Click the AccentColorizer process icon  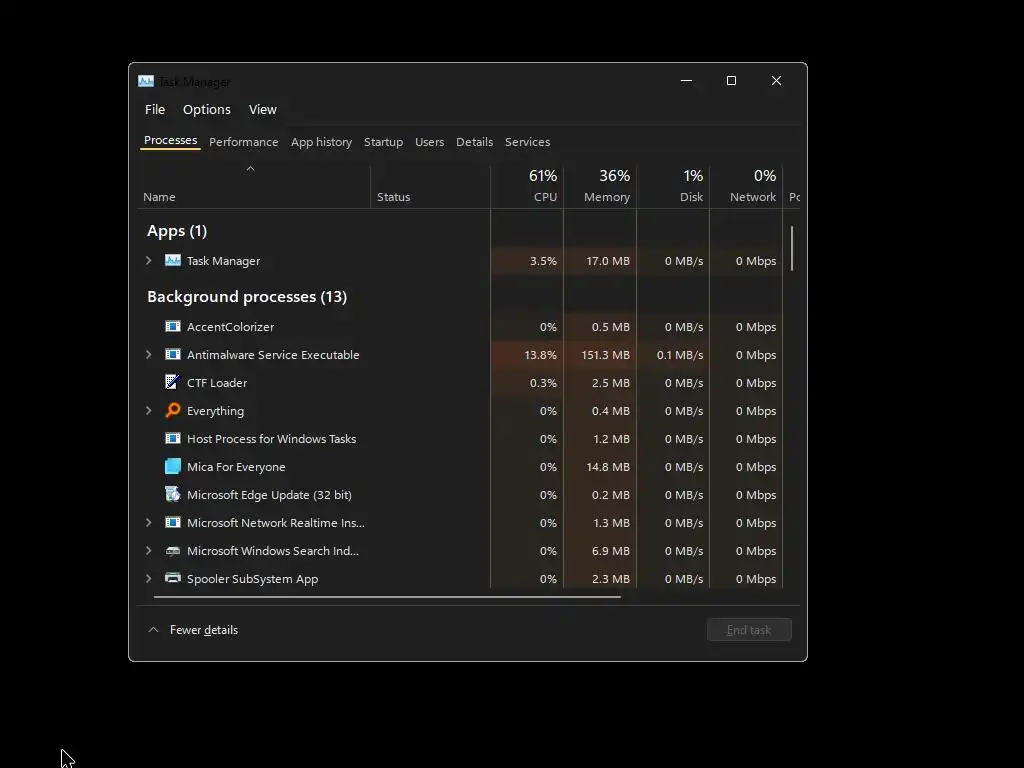tap(172, 327)
